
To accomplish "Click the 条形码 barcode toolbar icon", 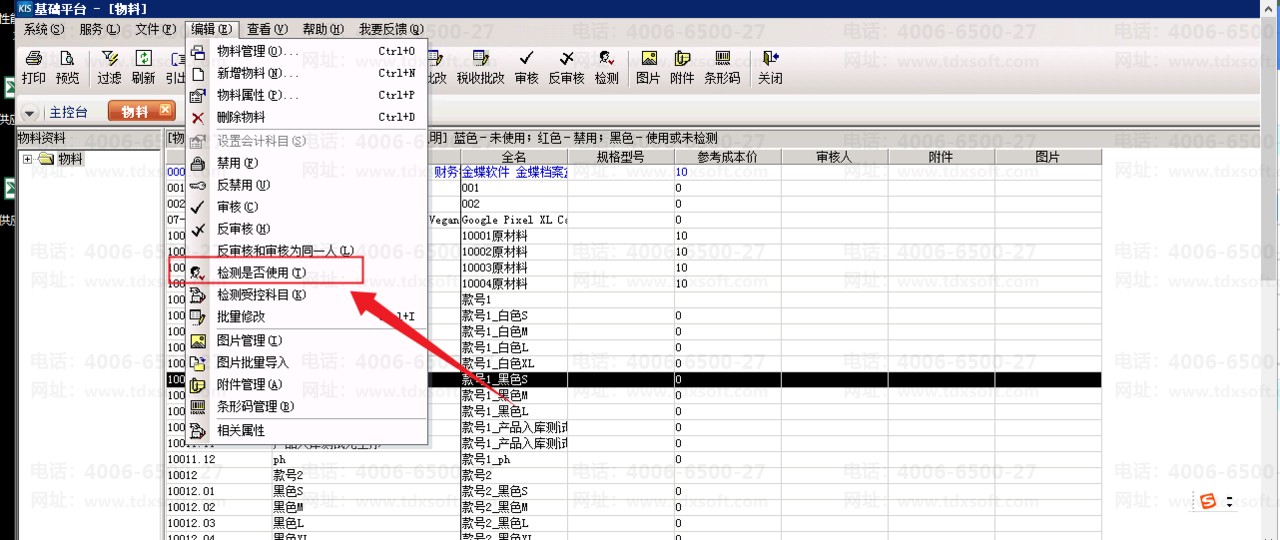I will pos(722,66).
